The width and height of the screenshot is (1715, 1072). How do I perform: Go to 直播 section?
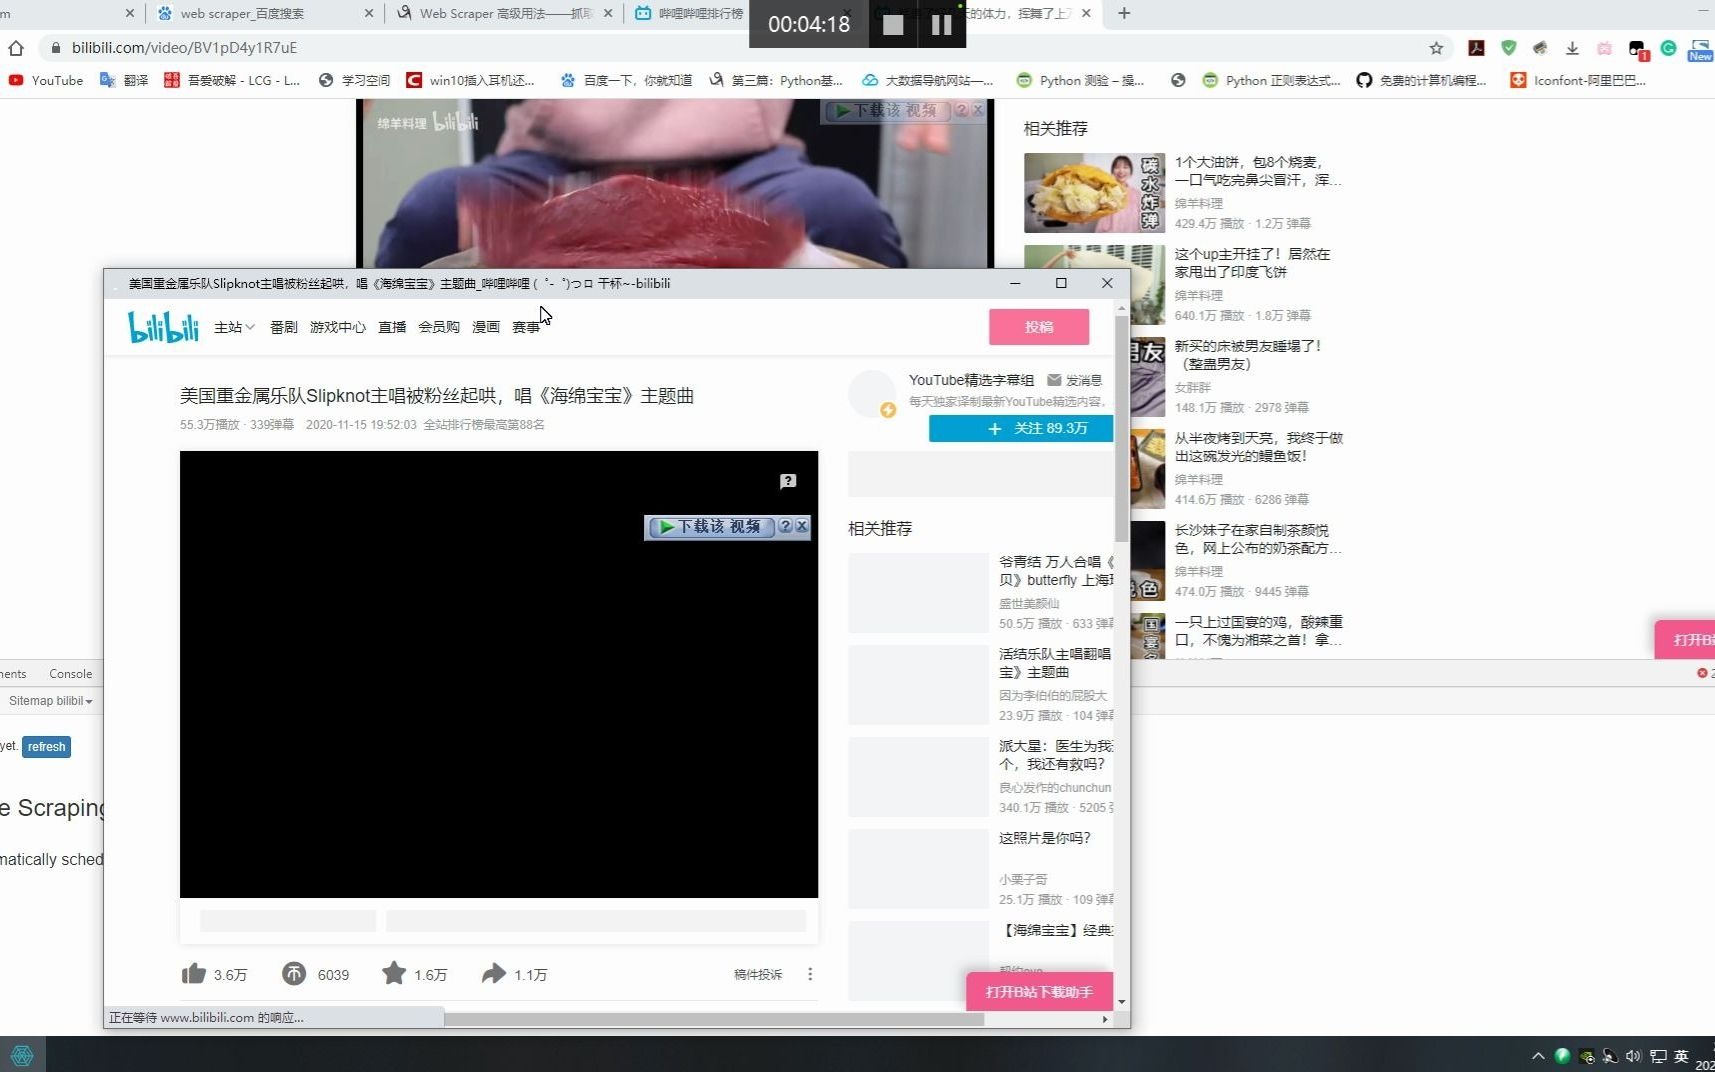pos(392,327)
